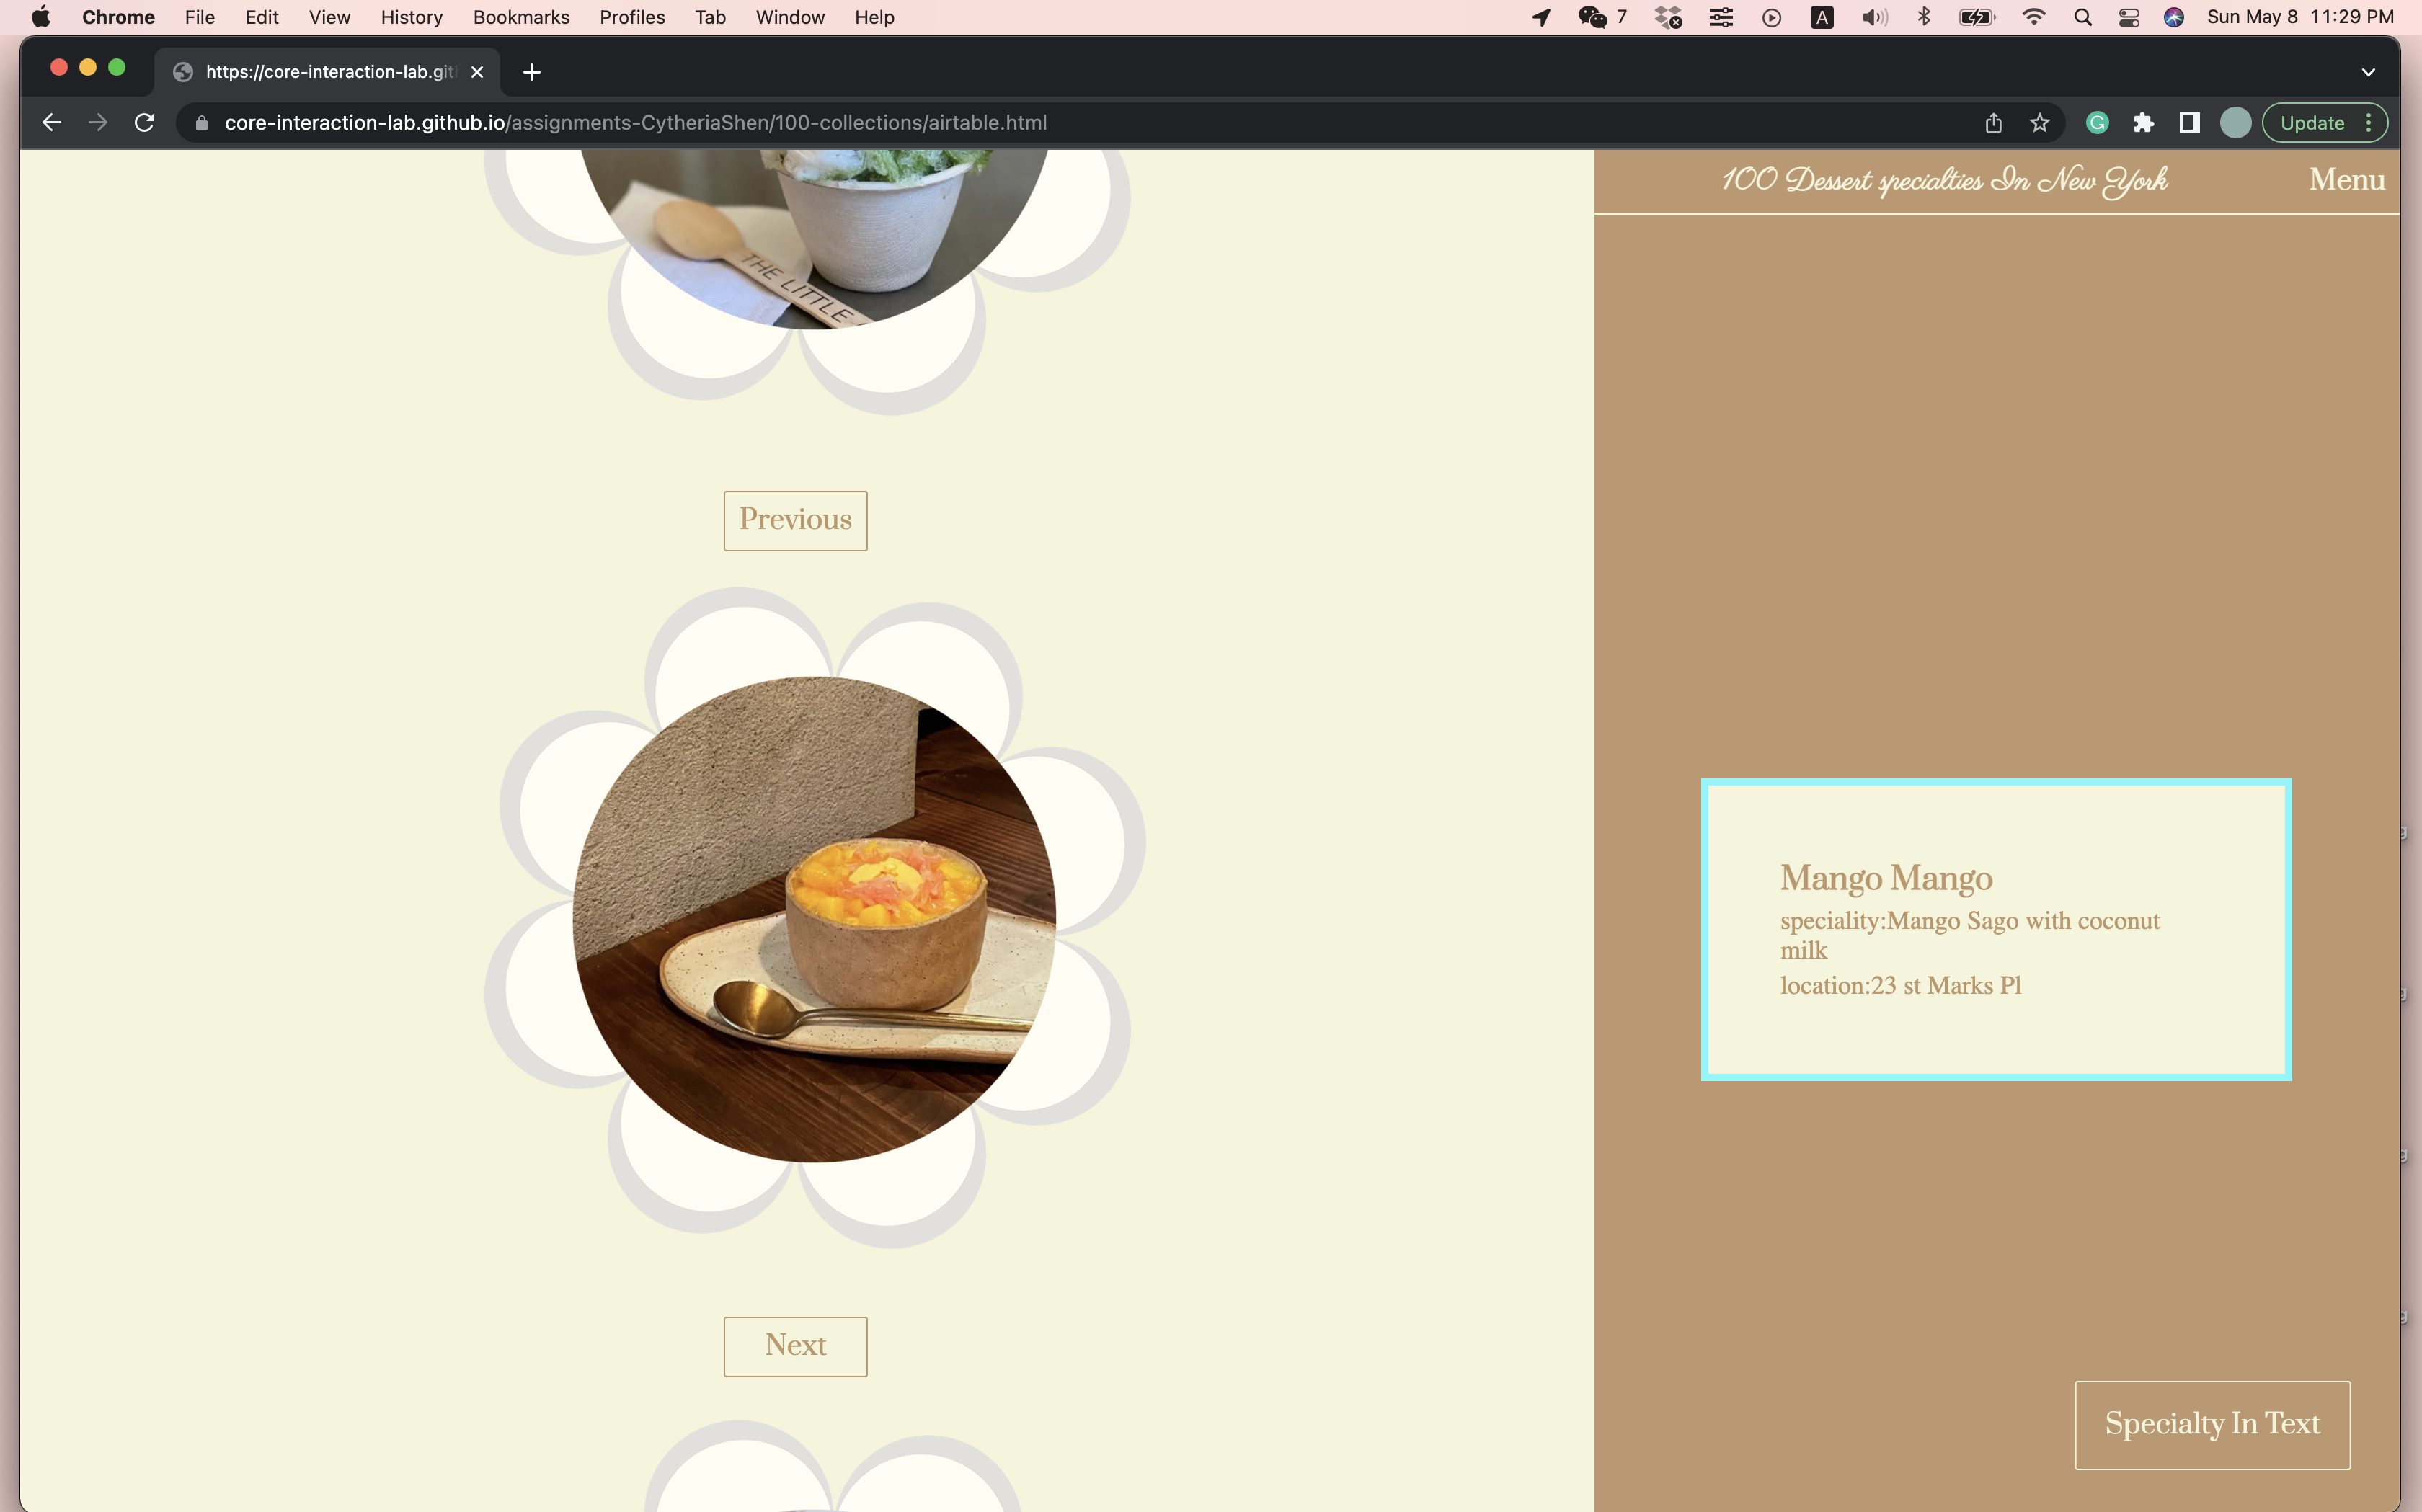The image size is (2422, 1512).
Task: Open the History menu
Action: [411, 17]
